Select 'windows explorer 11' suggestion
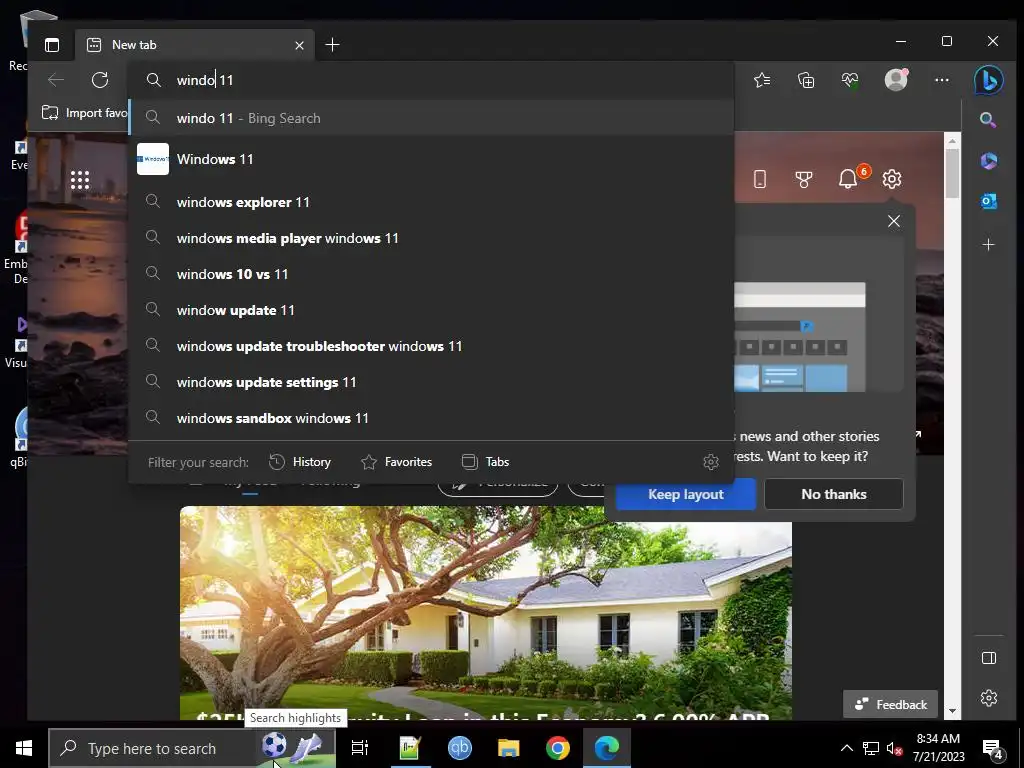The height and width of the screenshot is (768, 1024). click(431, 202)
